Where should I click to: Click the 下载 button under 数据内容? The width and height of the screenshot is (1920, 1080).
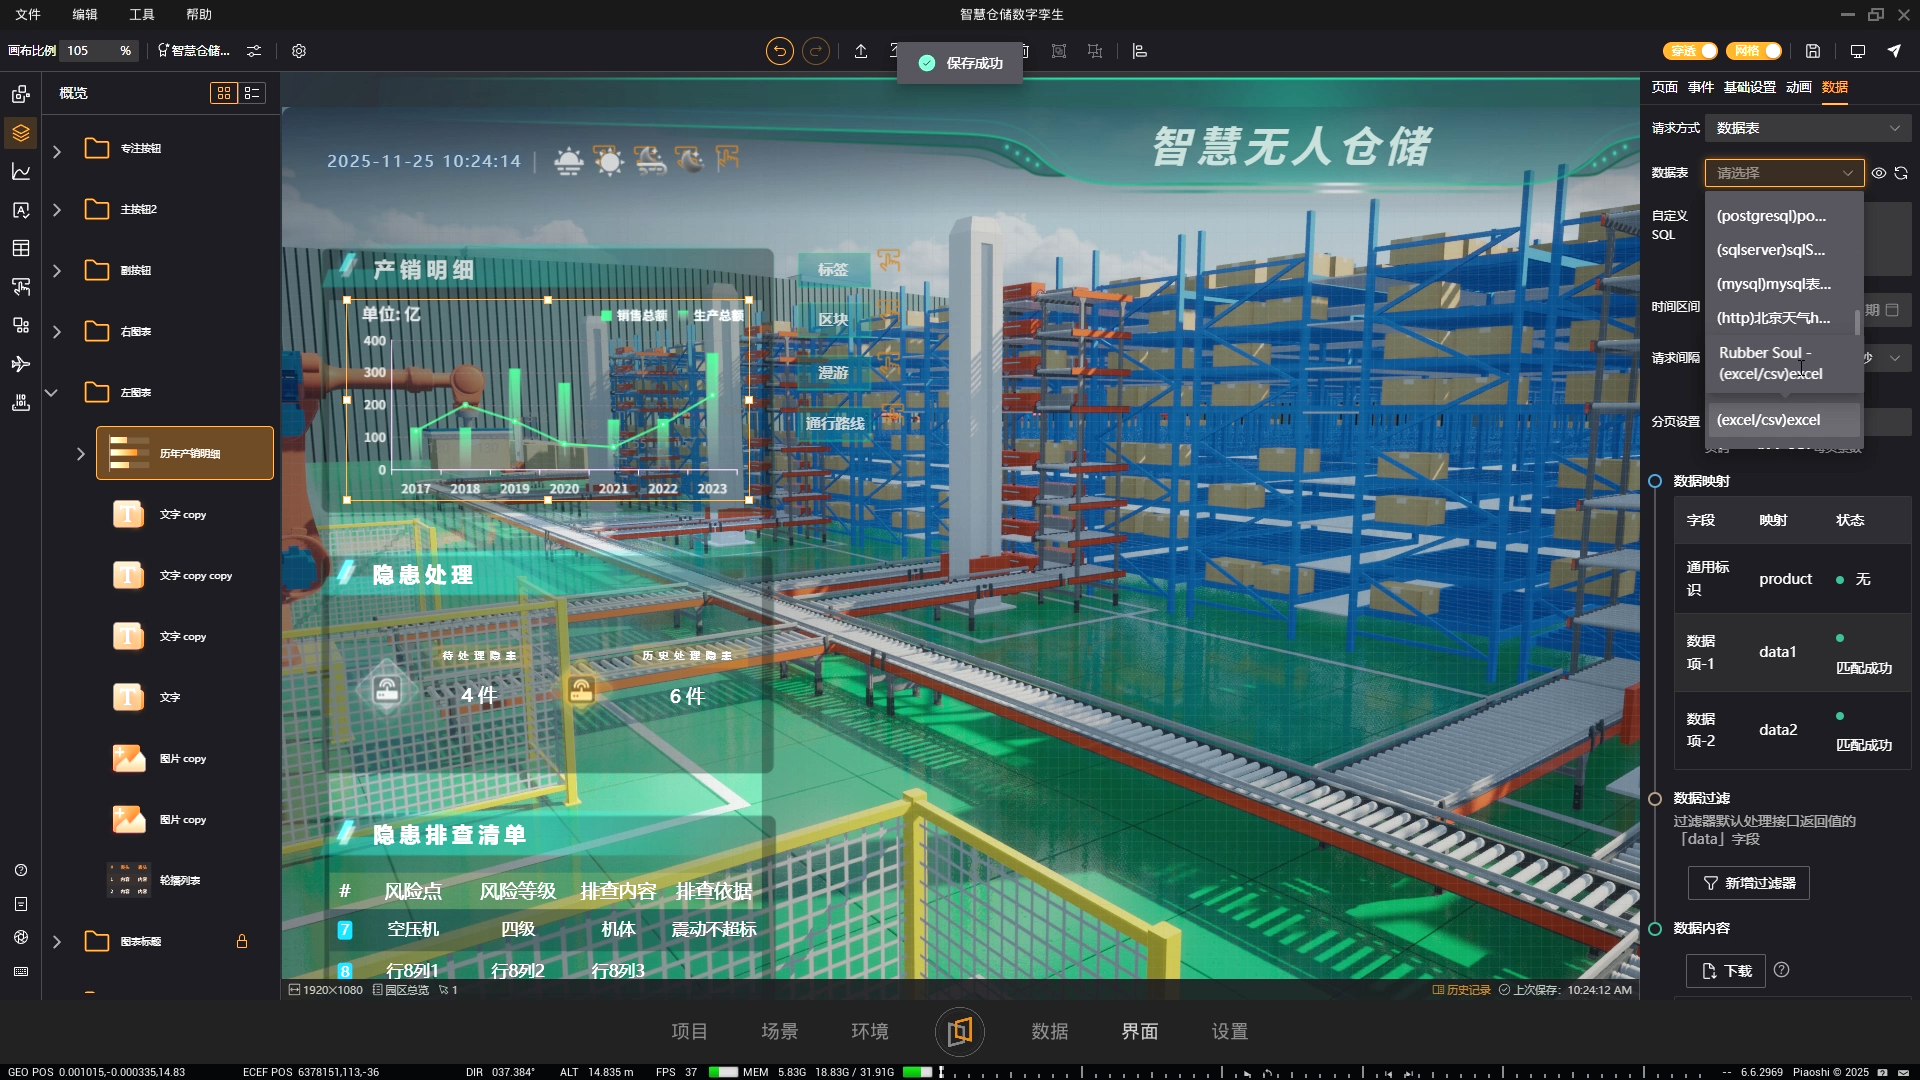[x=1725, y=970]
